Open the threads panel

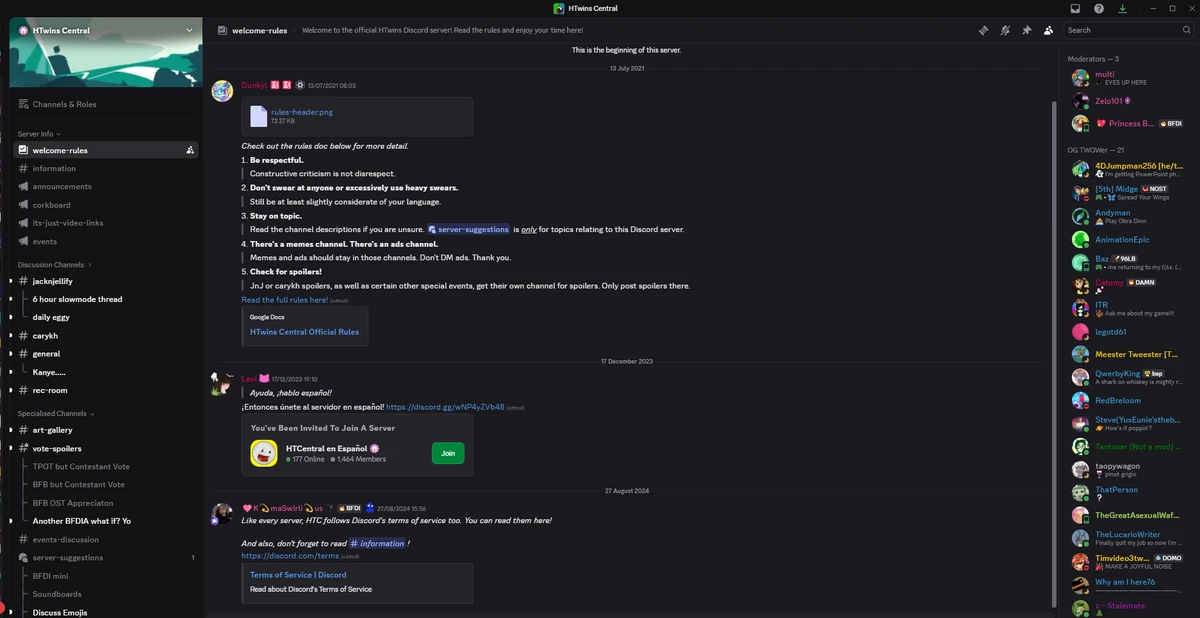984,30
